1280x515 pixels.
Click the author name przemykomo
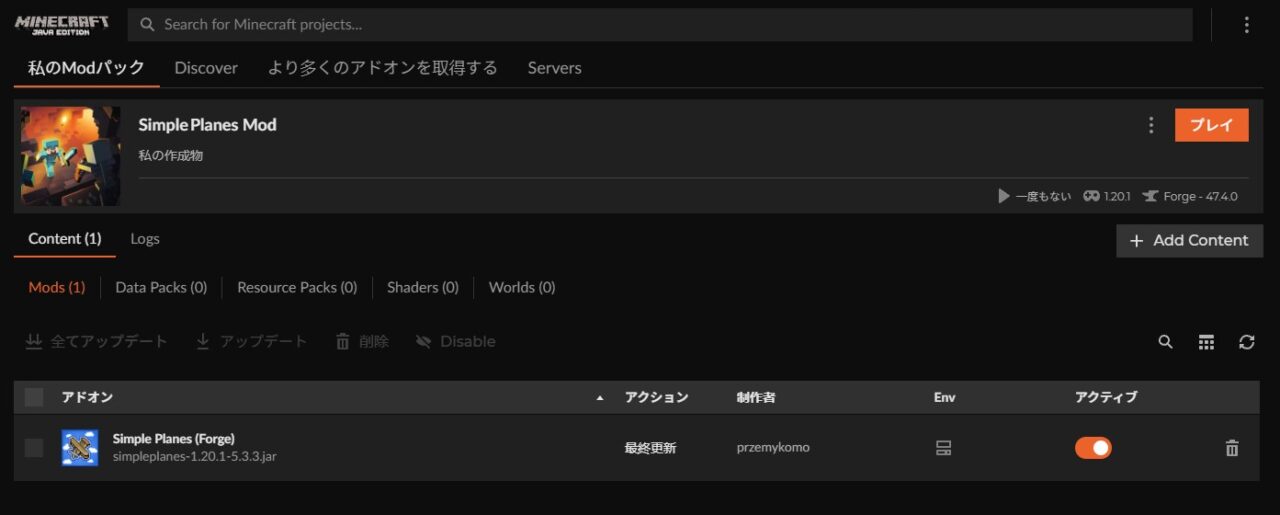point(773,448)
